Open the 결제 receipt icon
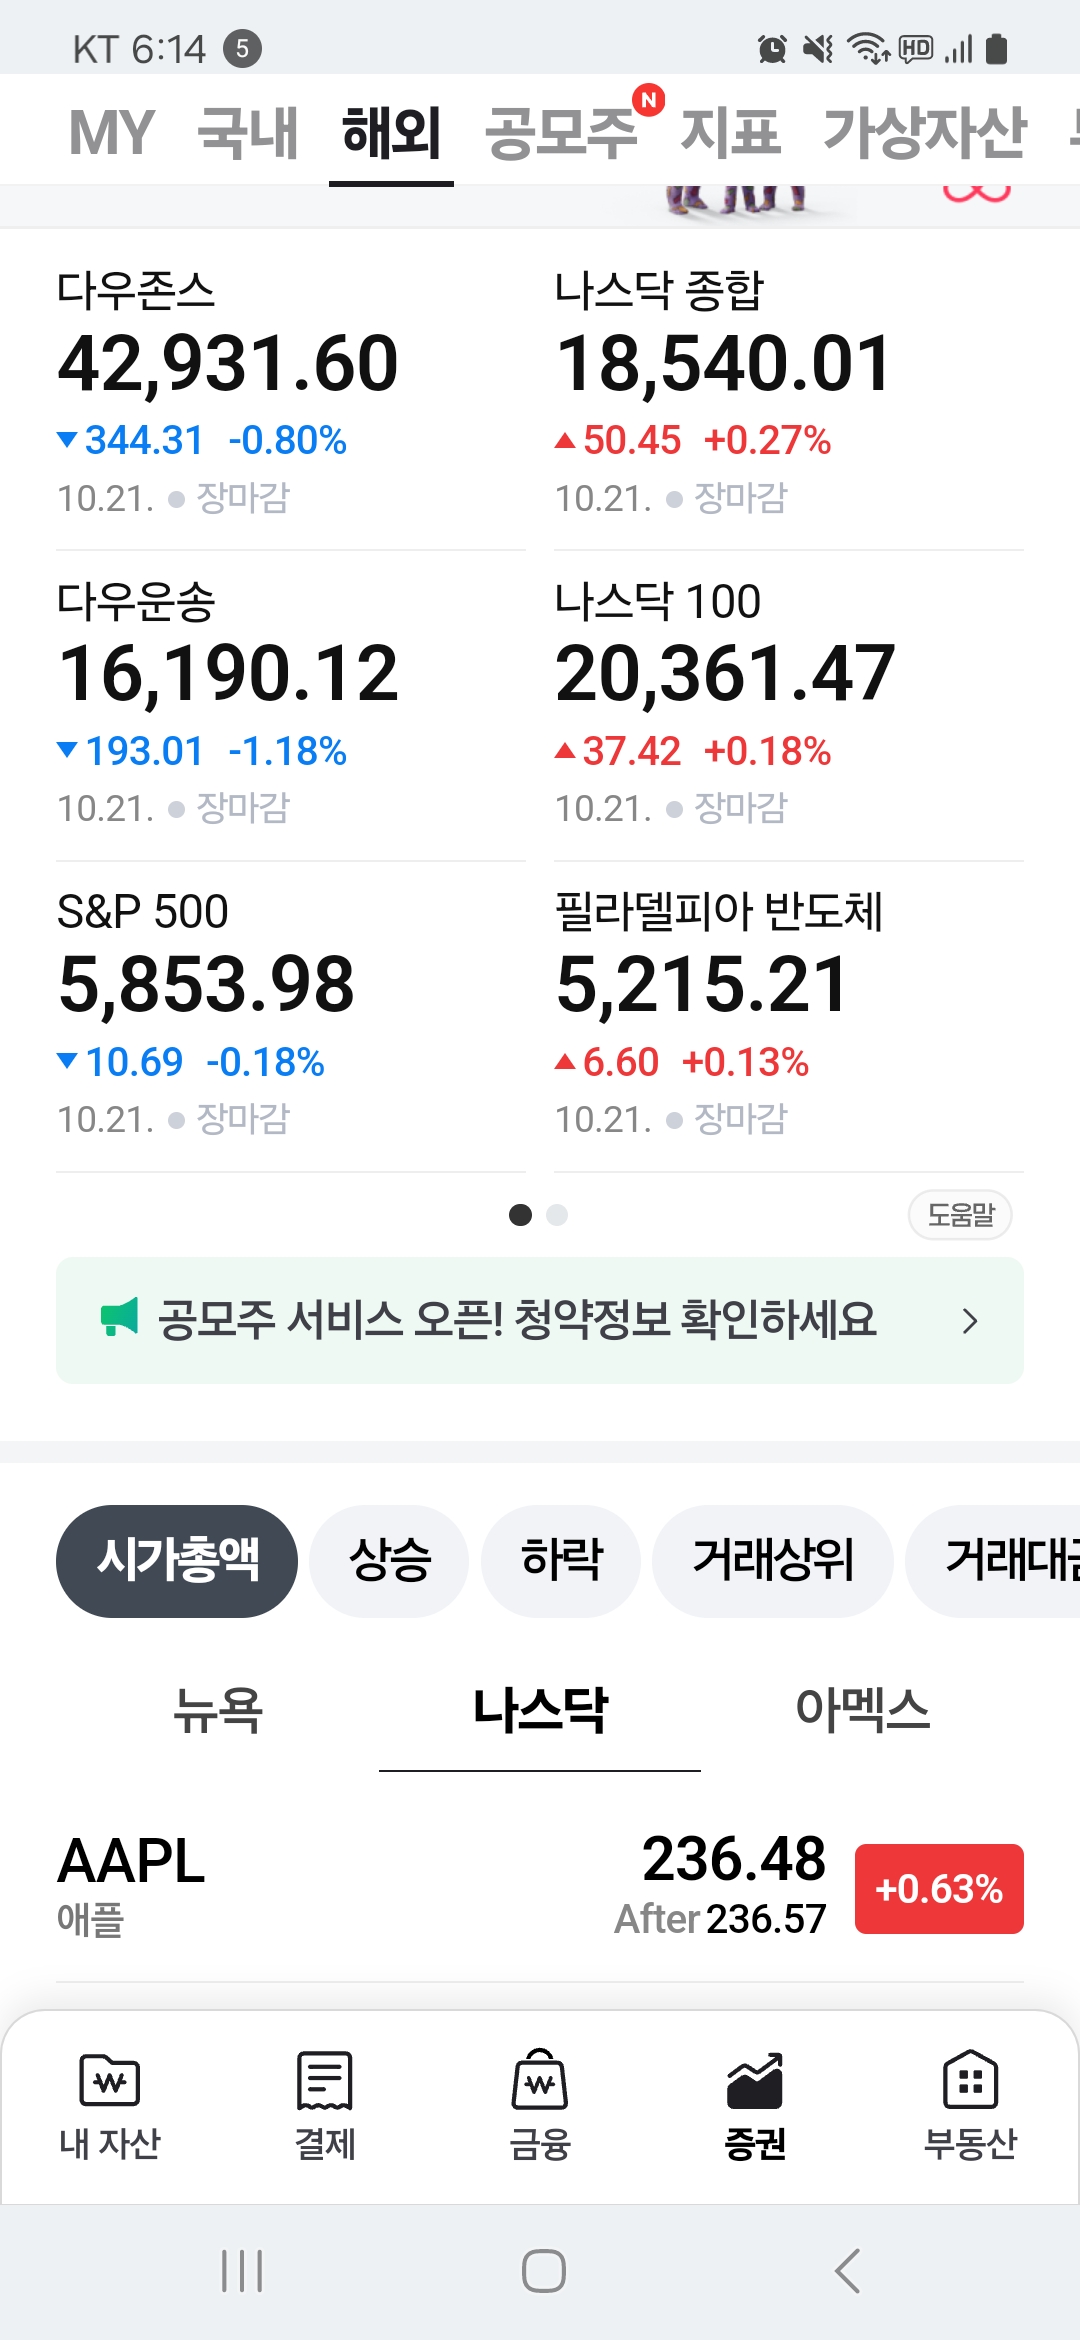The height and width of the screenshot is (2340, 1080). [x=325, y=2080]
